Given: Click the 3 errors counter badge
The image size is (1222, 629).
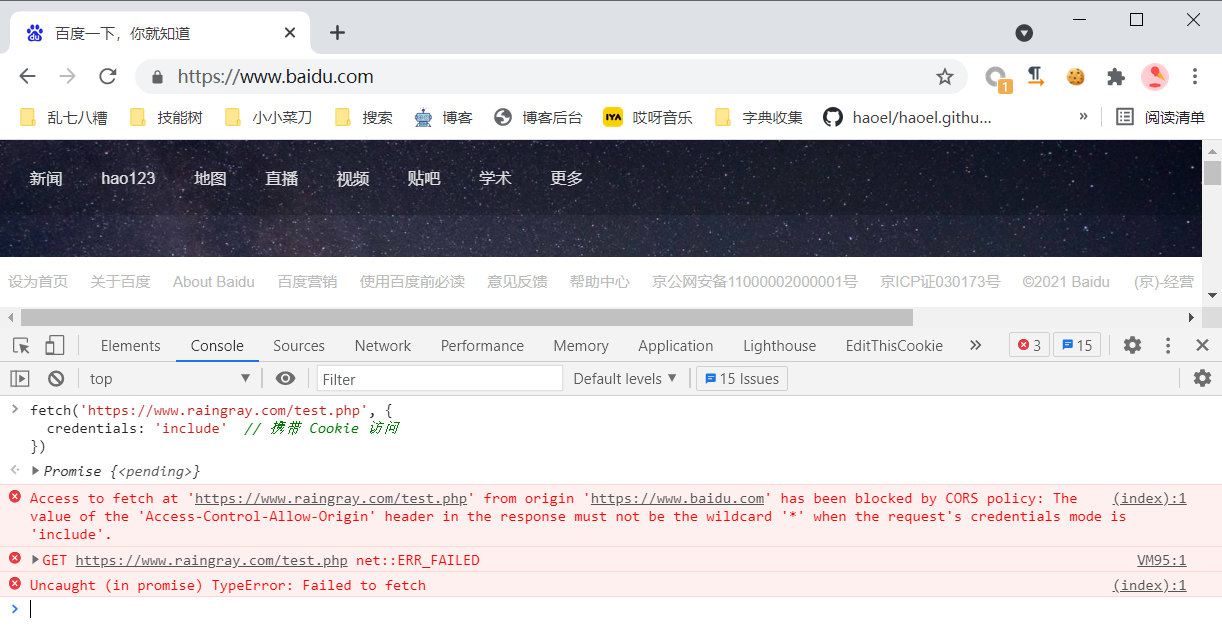Looking at the screenshot, I should pyautogui.click(x=1029, y=345).
